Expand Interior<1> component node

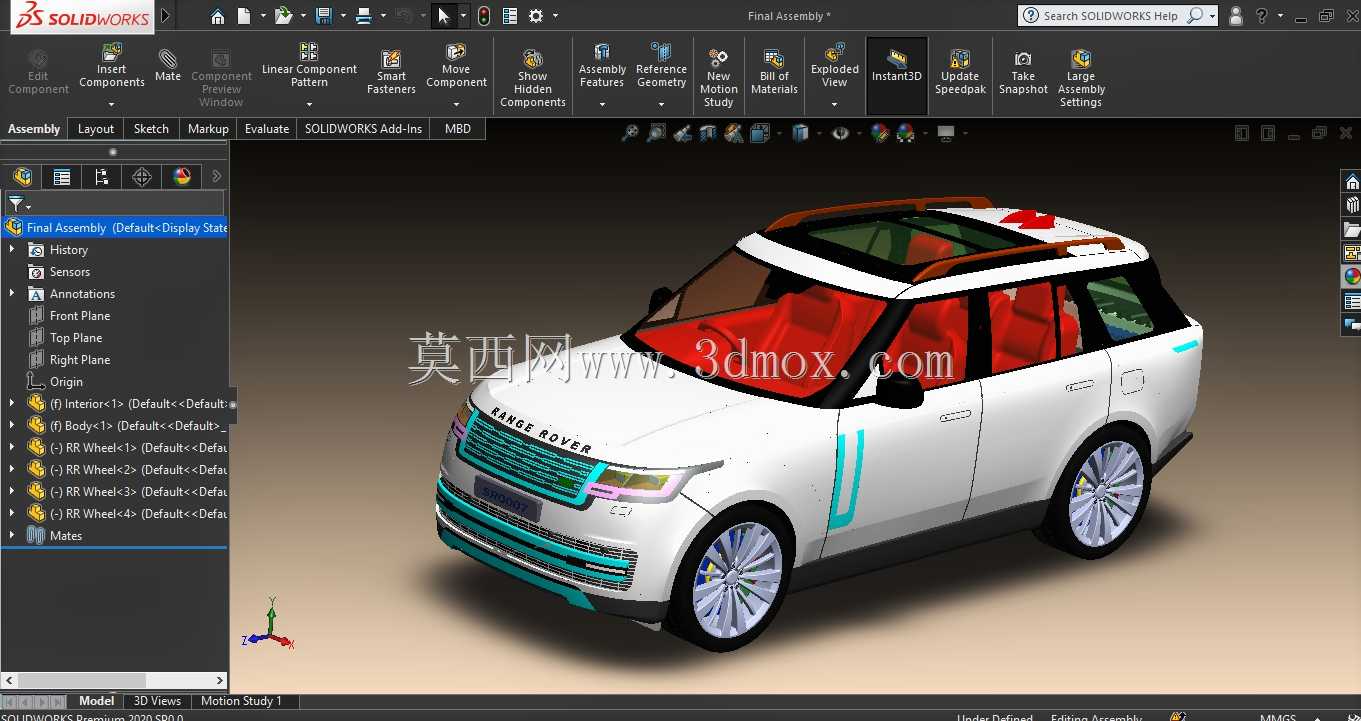click(12, 404)
